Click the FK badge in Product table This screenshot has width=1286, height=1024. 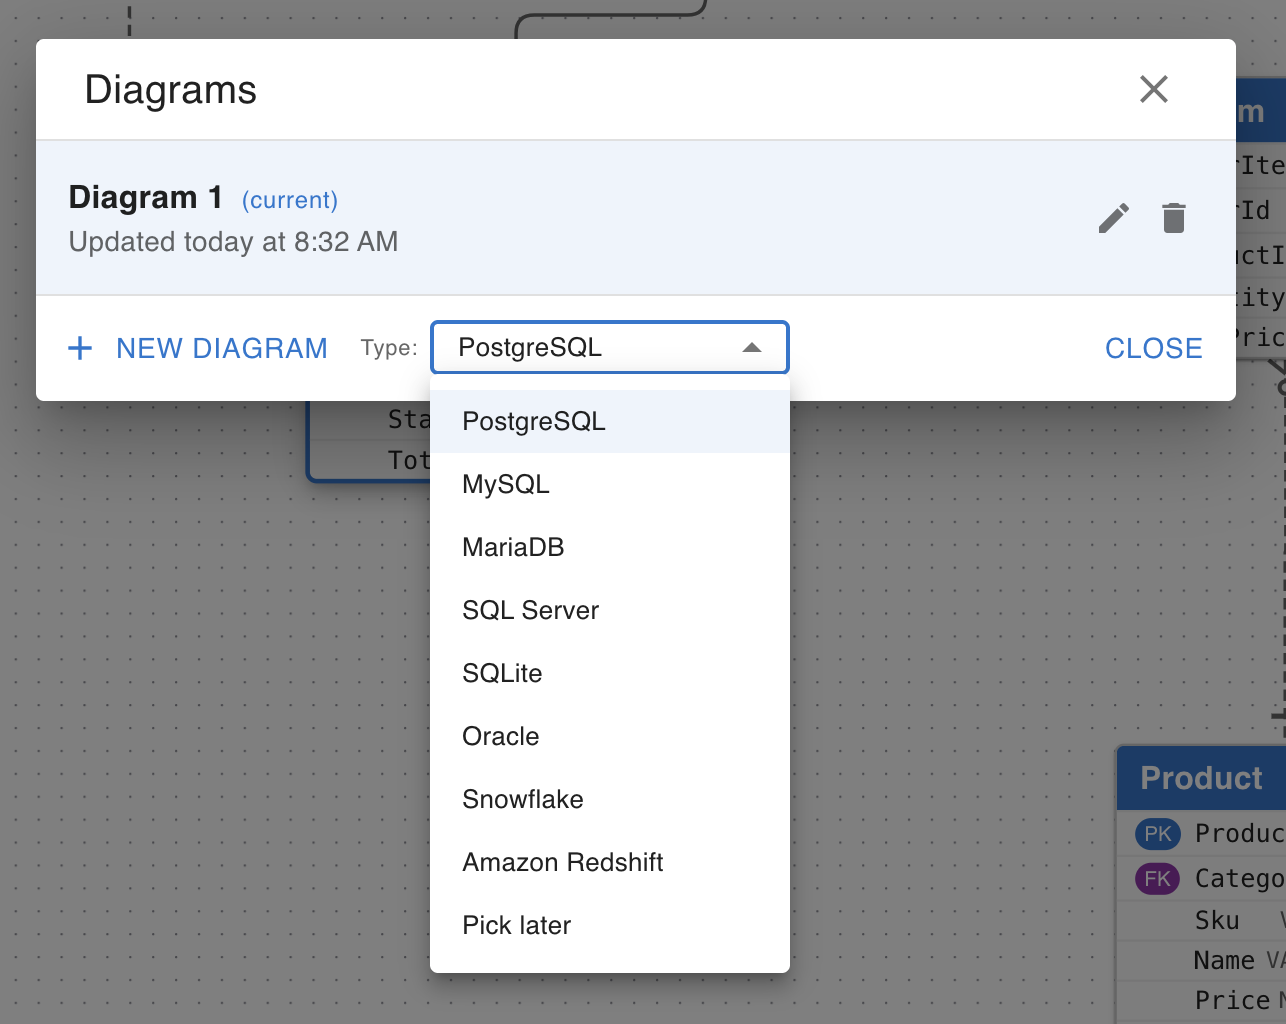[x=1158, y=879]
